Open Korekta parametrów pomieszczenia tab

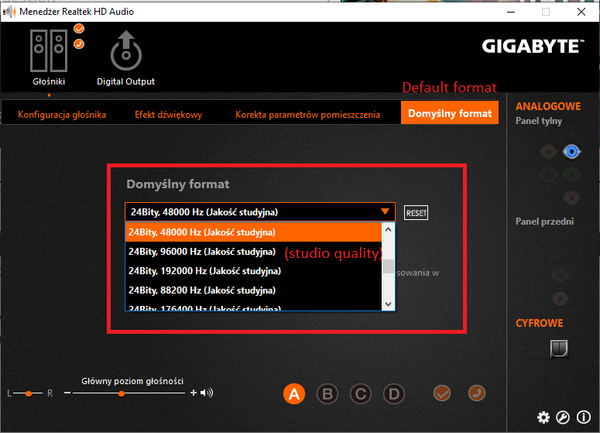click(x=308, y=115)
